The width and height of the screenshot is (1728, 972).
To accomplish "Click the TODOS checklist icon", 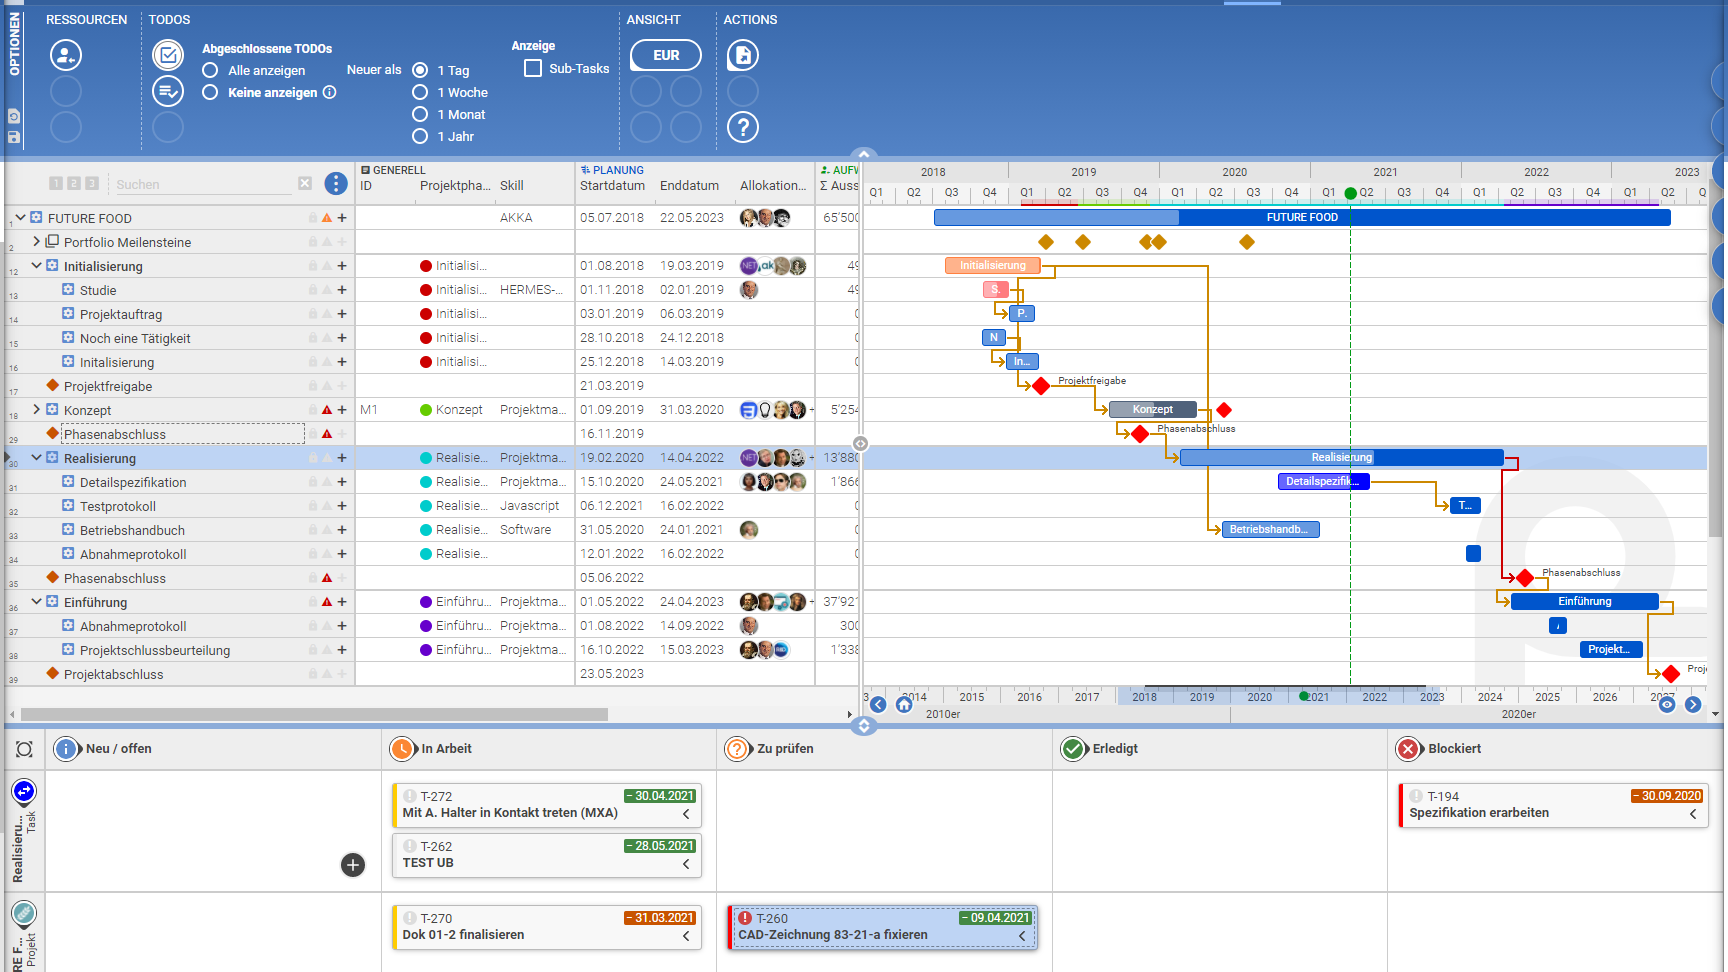I will click(x=168, y=55).
